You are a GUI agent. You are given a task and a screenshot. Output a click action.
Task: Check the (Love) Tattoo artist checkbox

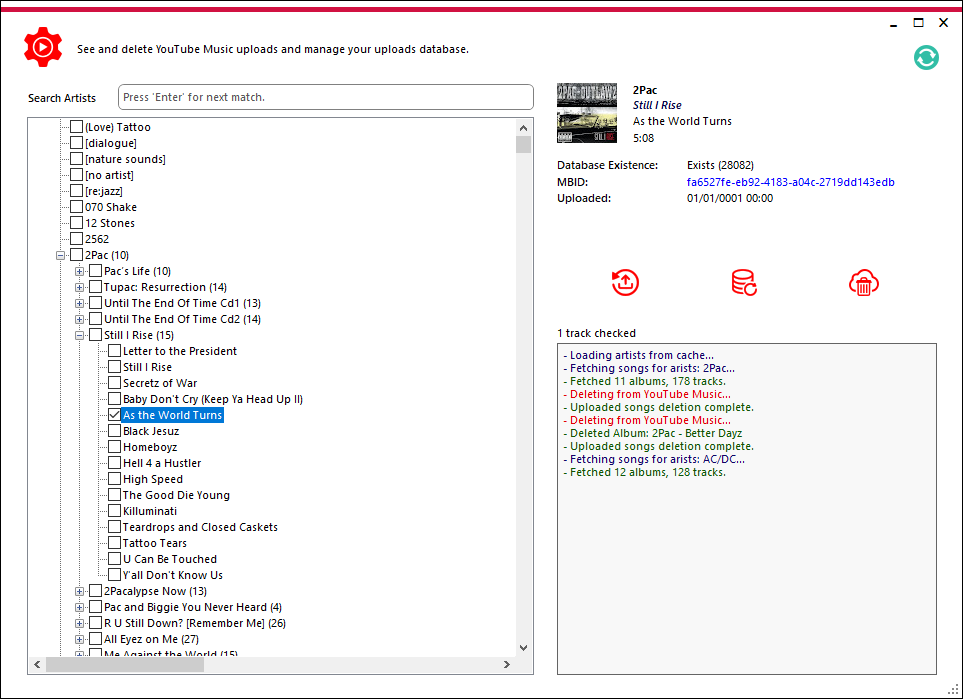tap(76, 127)
